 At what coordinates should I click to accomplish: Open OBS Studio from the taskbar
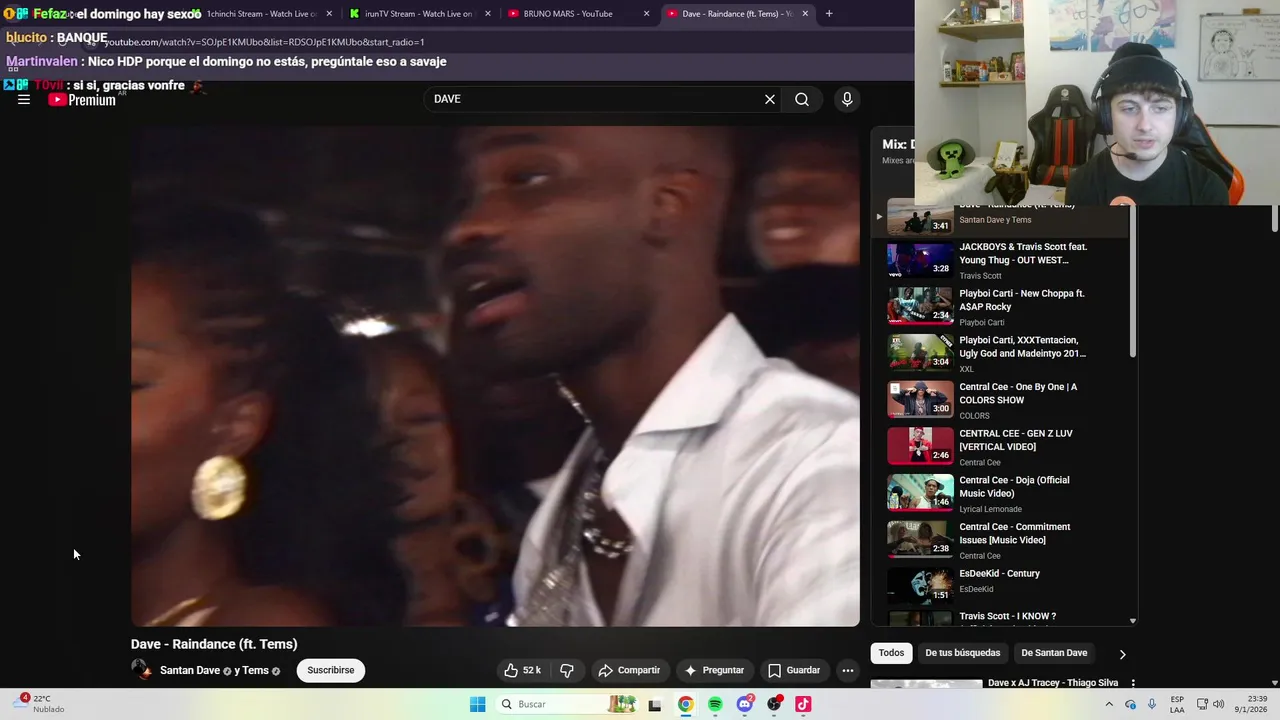[774, 704]
